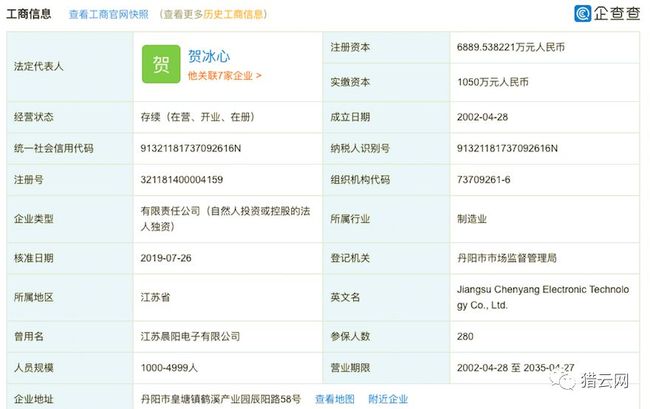The image size is (650, 409).
Task: Click the 注册号 label cell
Action: 70,179
